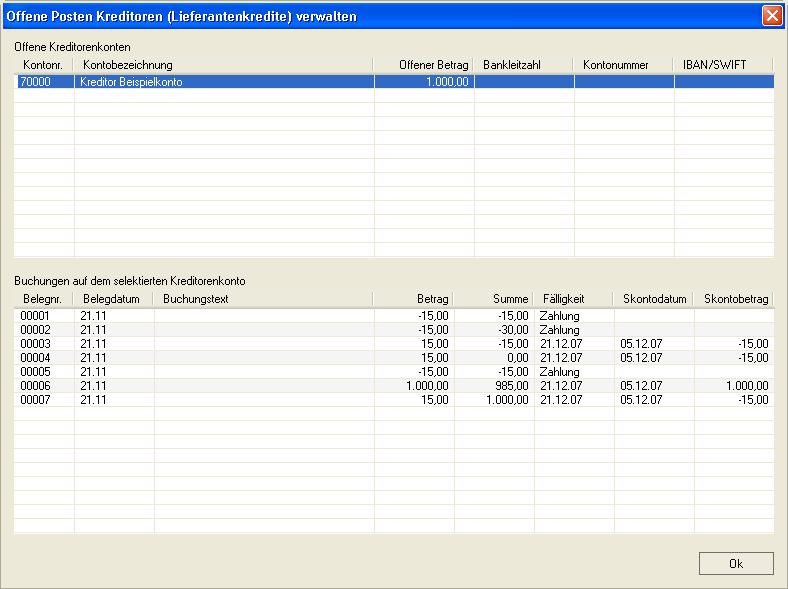This screenshot has height=589, width=788.
Task: Click the Skontodatum column header
Action: (653, 299)
